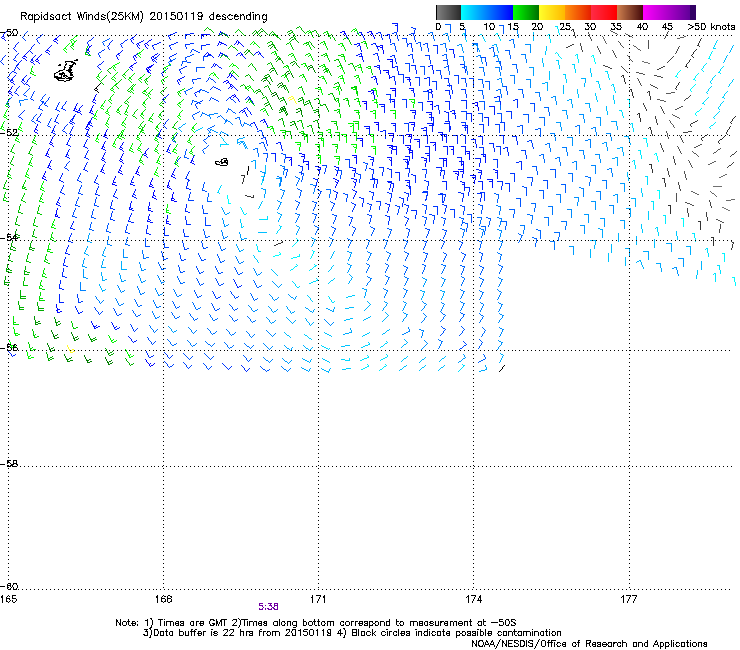Click the '177' longitude axis label
This screenshot has width=740, height=650.
tap(628, 599)
